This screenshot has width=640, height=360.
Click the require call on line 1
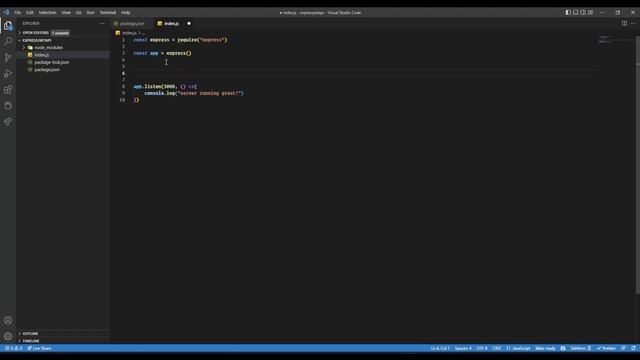click(202, 40)
